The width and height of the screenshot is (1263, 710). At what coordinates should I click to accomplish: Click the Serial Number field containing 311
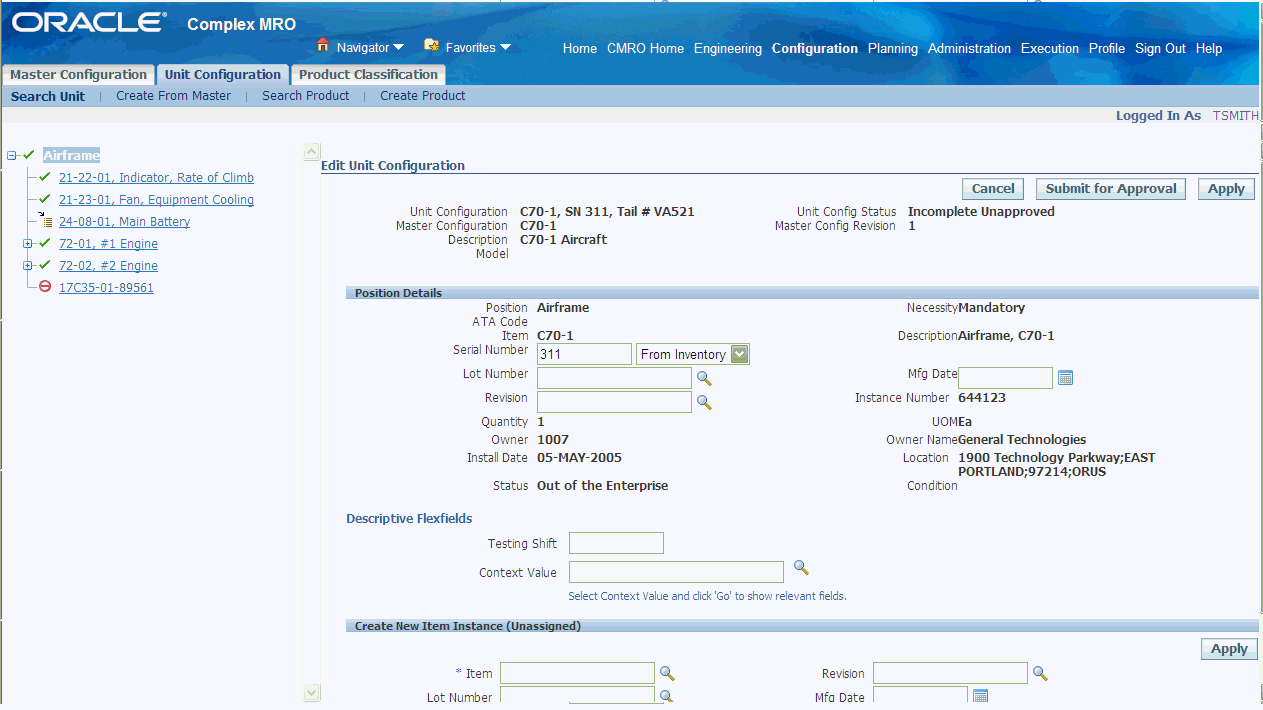point(584,354)
